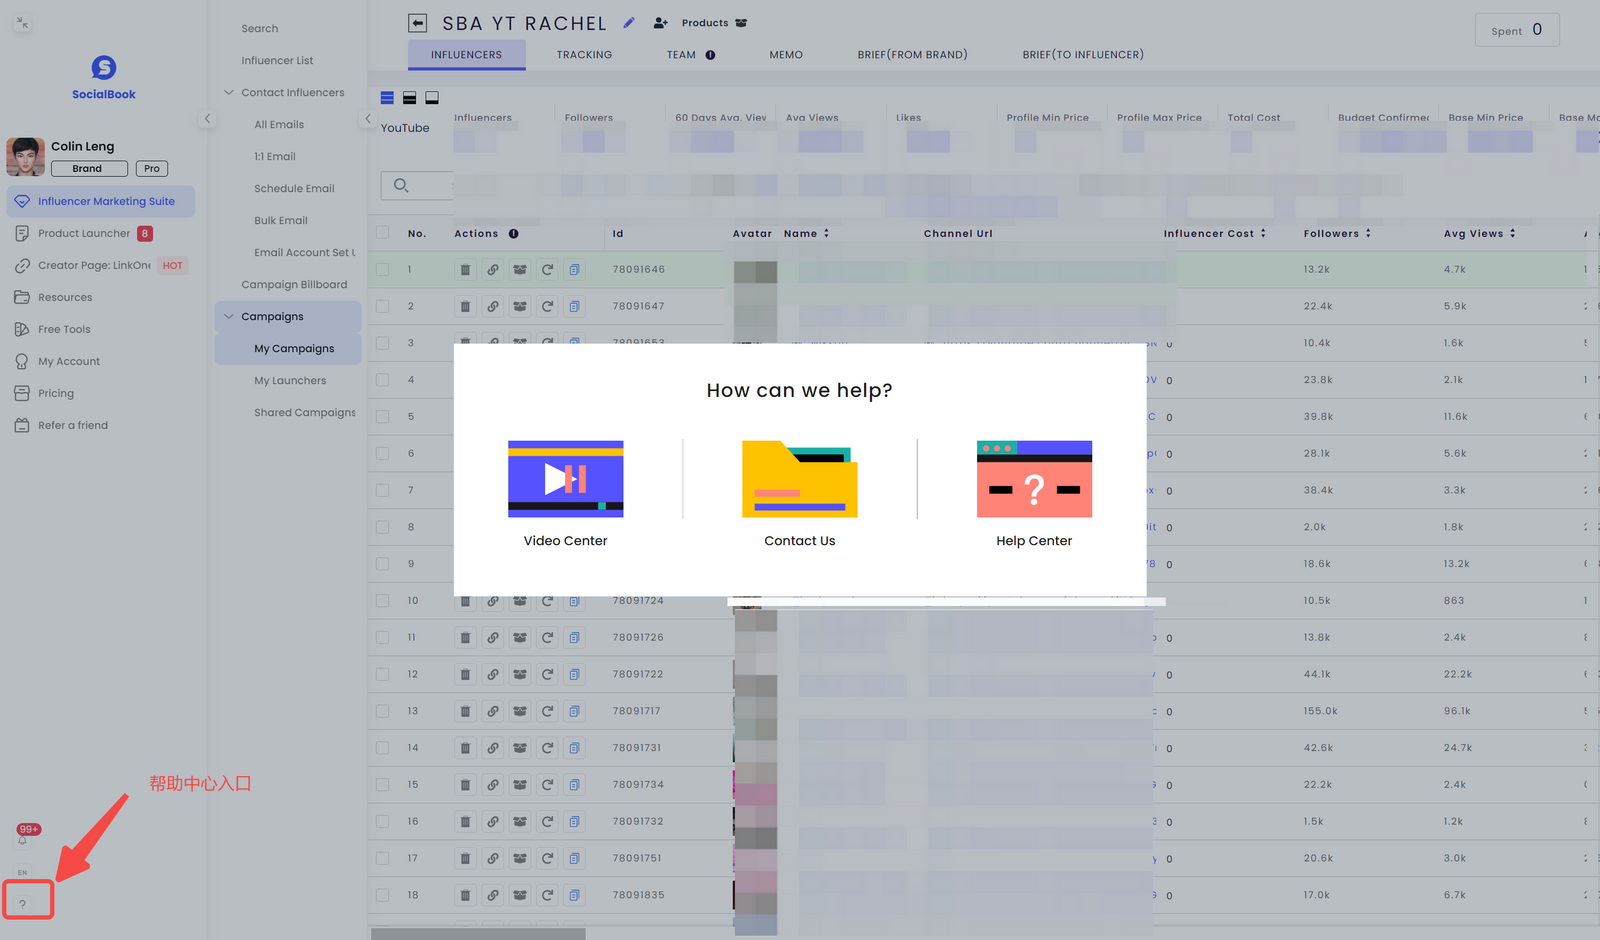
Task: Select the single panel view icon
Action: [432, 98]
